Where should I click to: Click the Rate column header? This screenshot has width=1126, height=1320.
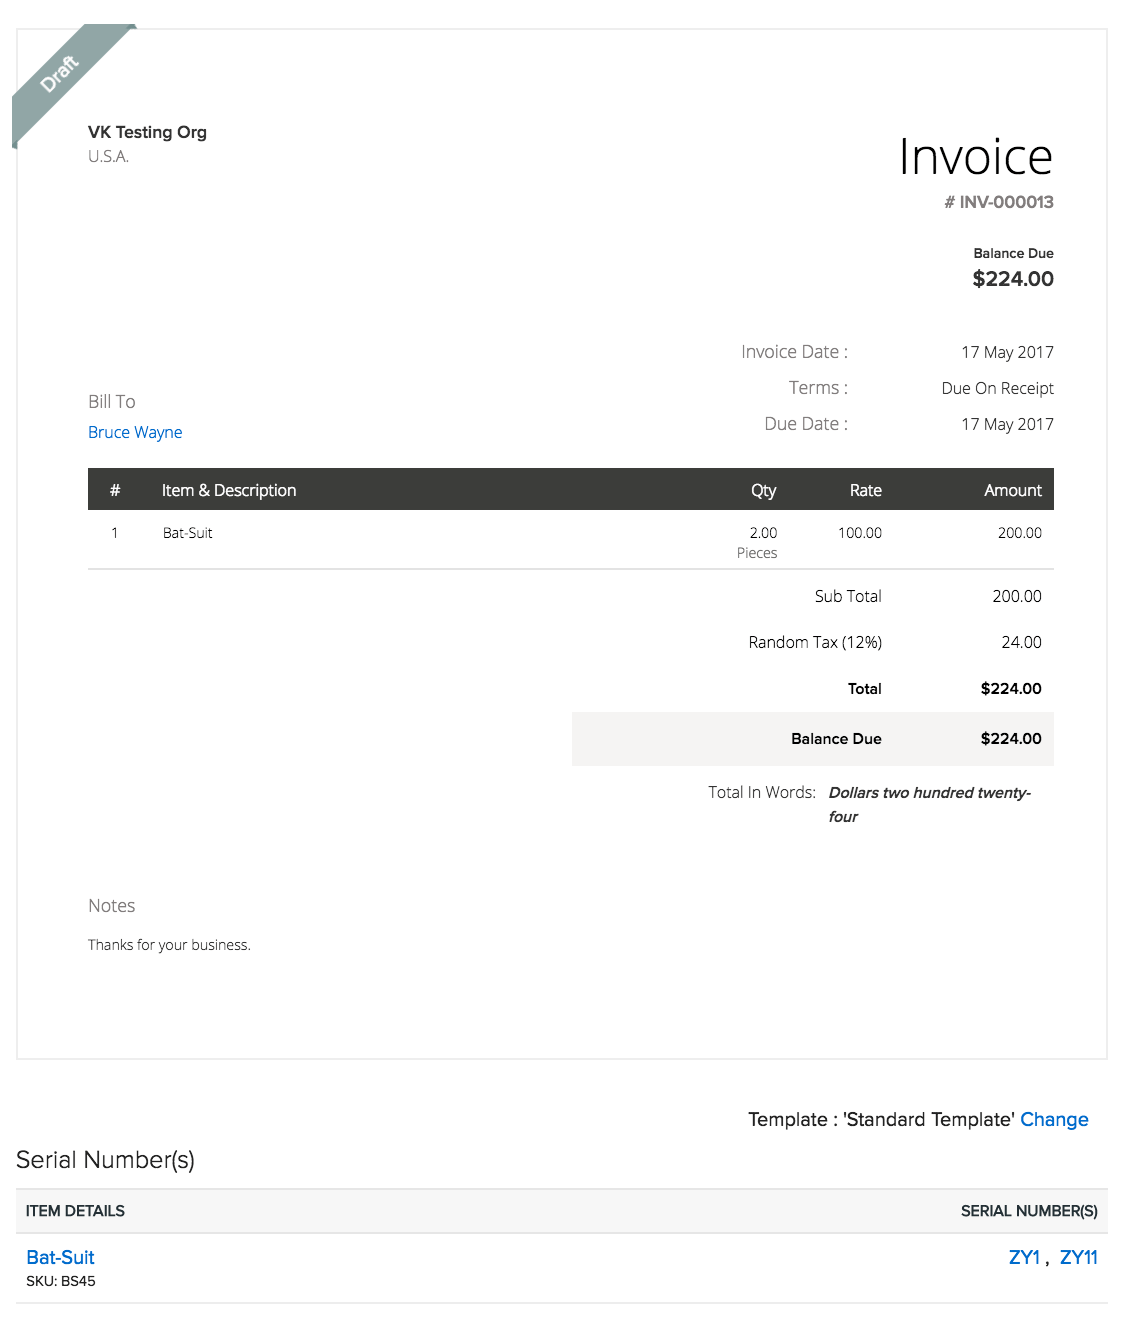tap(865, 490)
